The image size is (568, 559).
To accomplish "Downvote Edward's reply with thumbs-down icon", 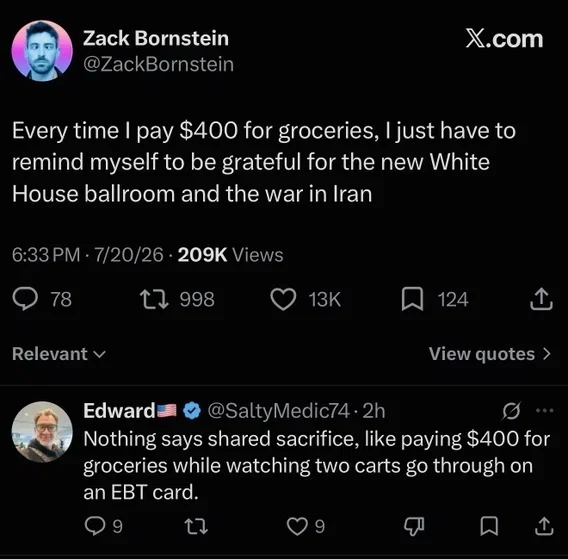I will pyautogui.click(x=414, y=526).
